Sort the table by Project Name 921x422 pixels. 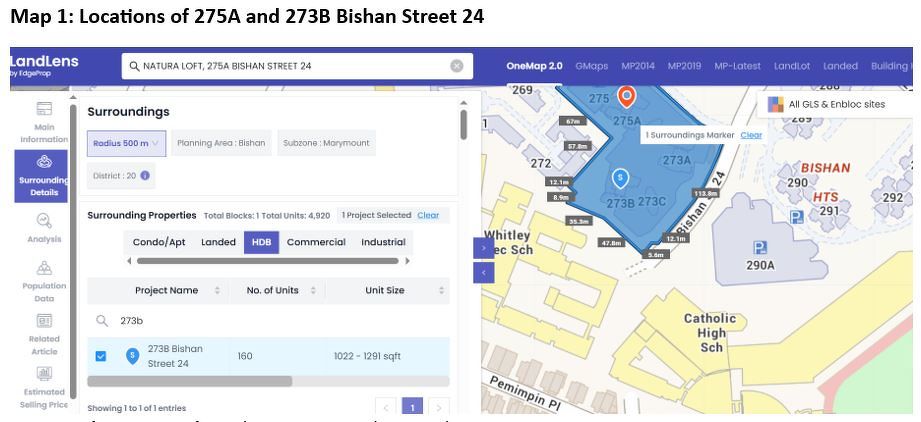coord(166,290)
